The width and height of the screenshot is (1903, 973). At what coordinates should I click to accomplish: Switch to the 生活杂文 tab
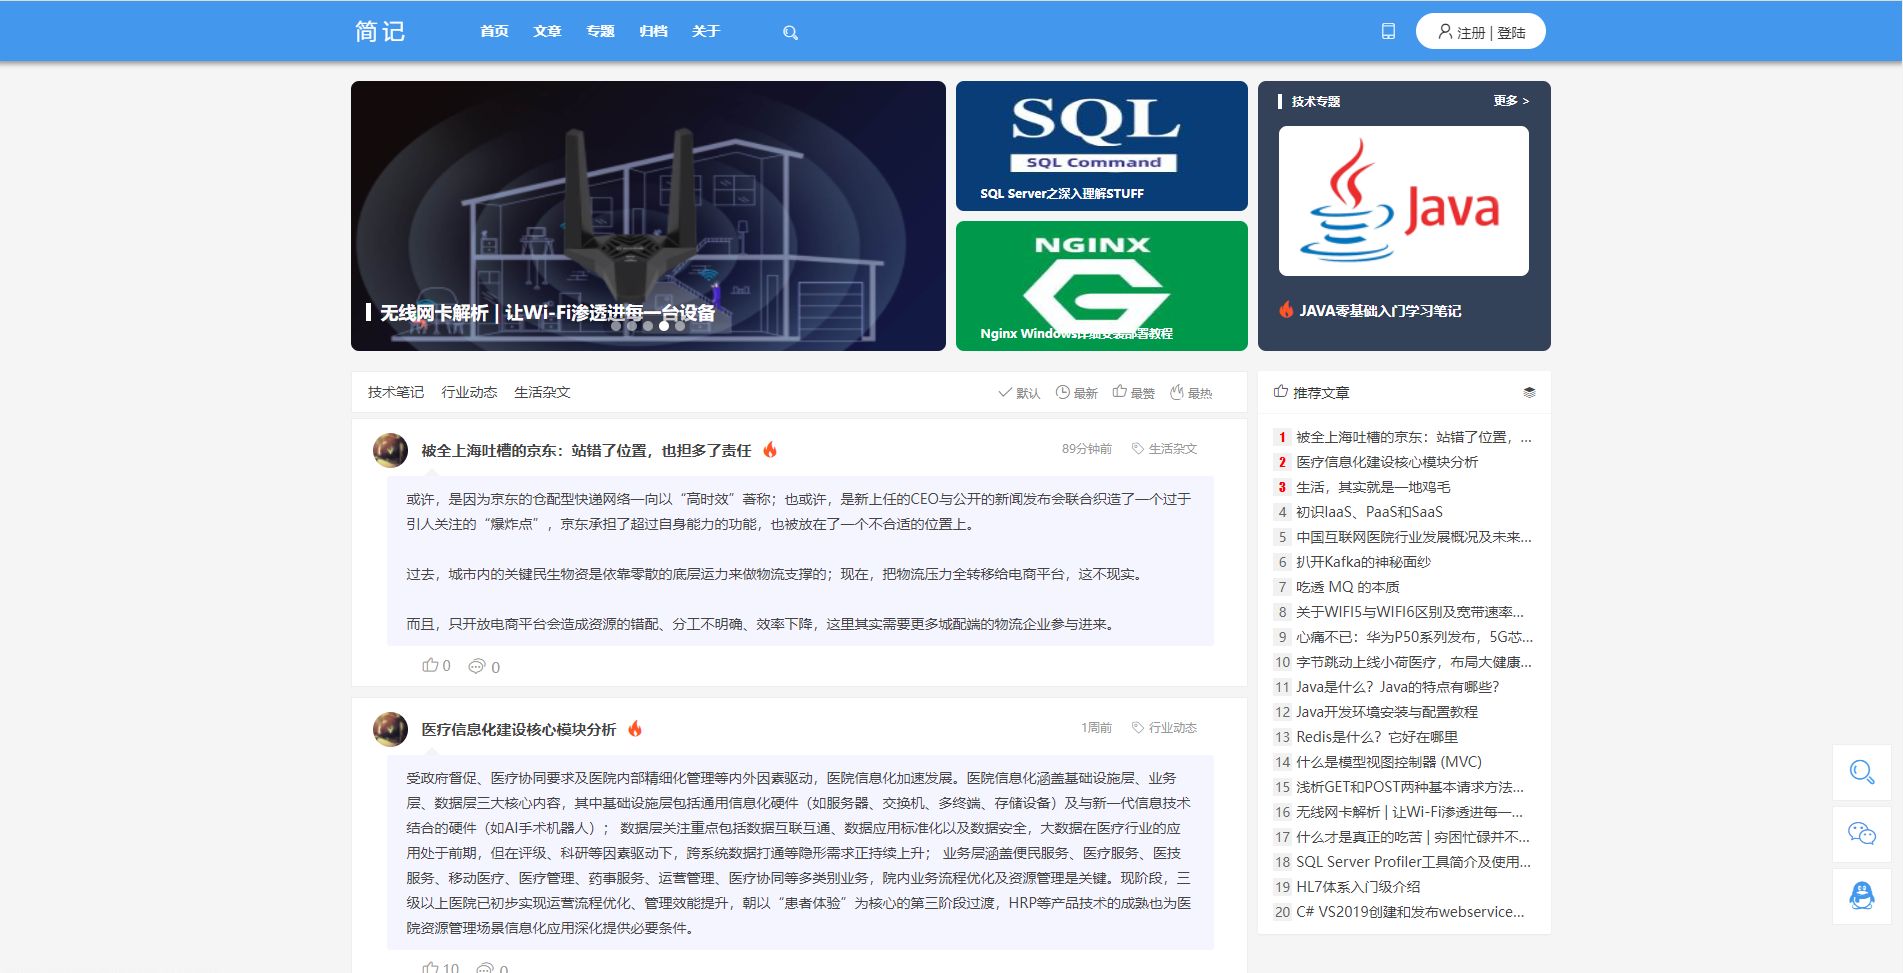(542, 393)
